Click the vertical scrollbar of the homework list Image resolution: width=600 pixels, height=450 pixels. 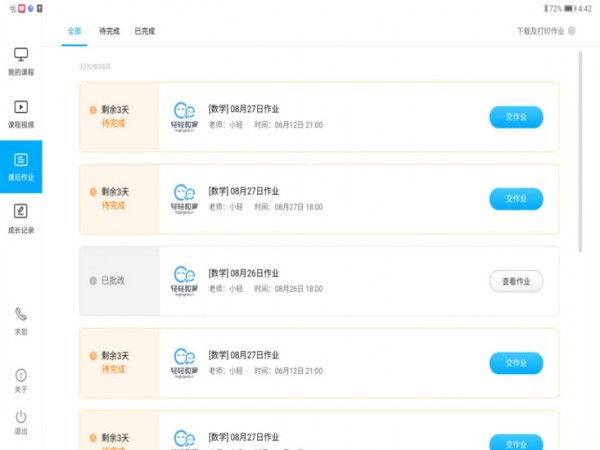coord(581,150)
